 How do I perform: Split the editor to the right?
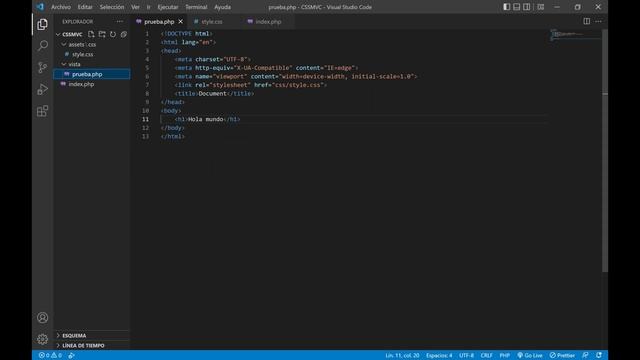point(587,21)
